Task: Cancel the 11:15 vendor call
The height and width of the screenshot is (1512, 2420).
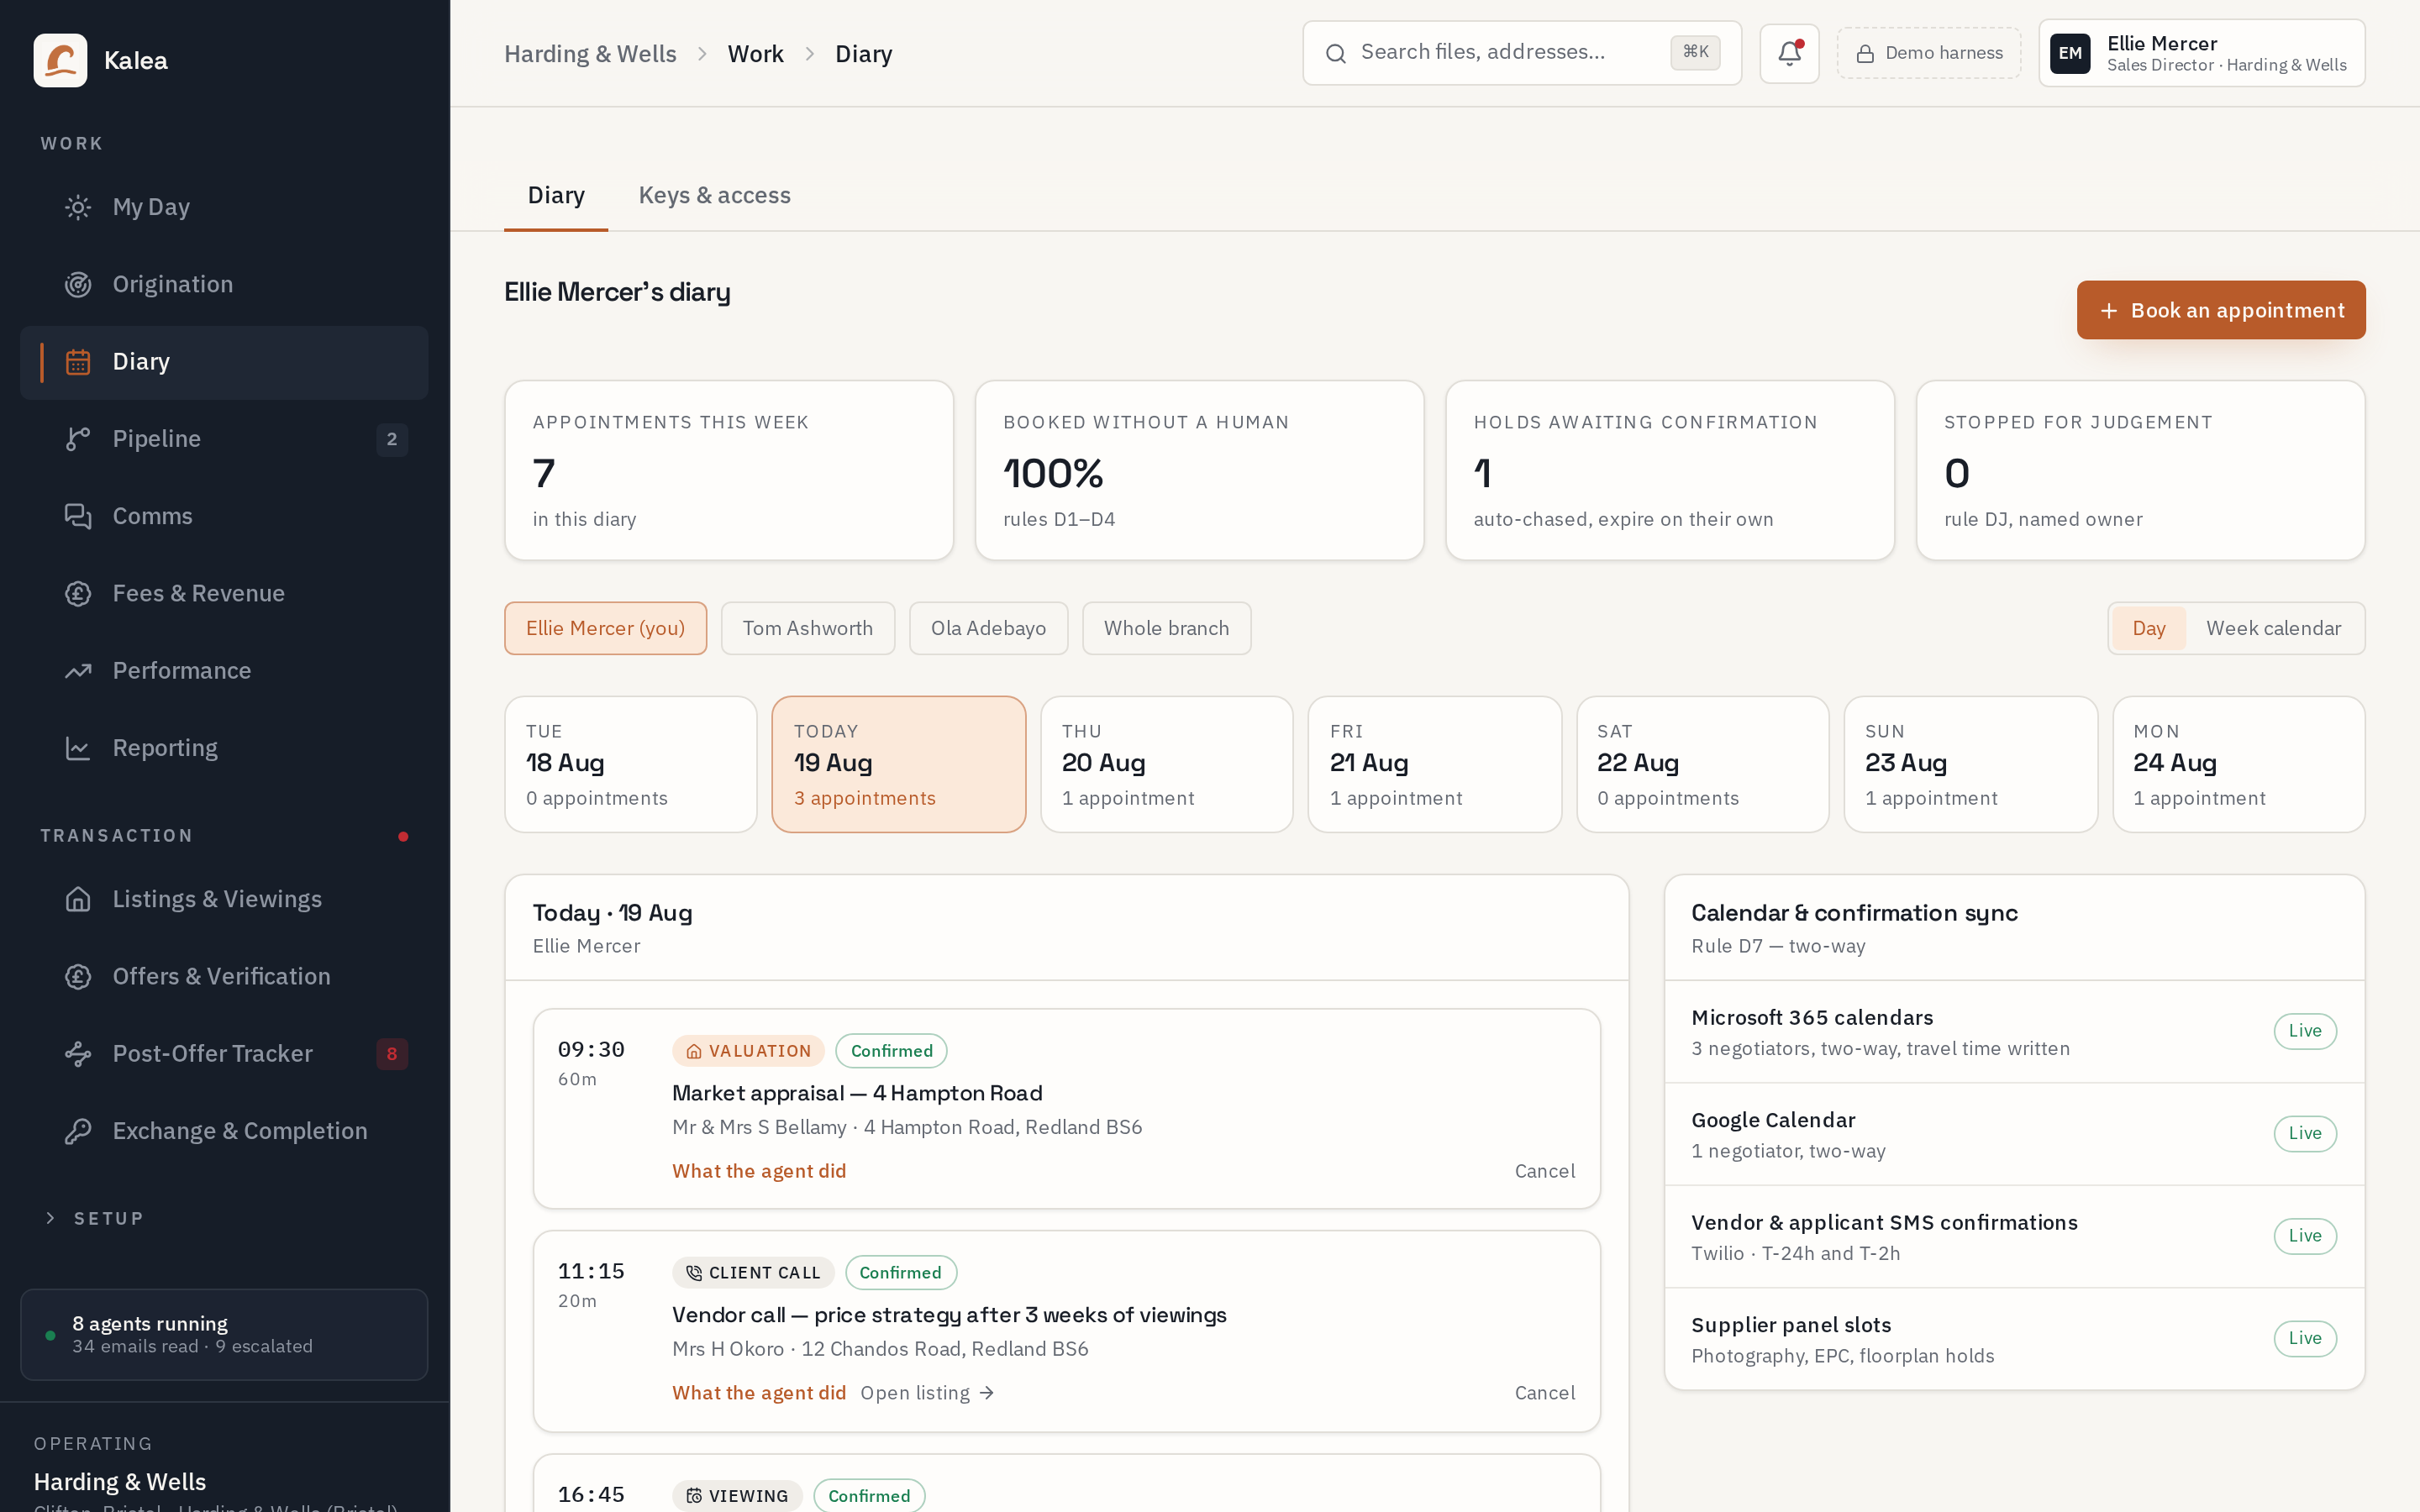Action: coord(1544,1393)
